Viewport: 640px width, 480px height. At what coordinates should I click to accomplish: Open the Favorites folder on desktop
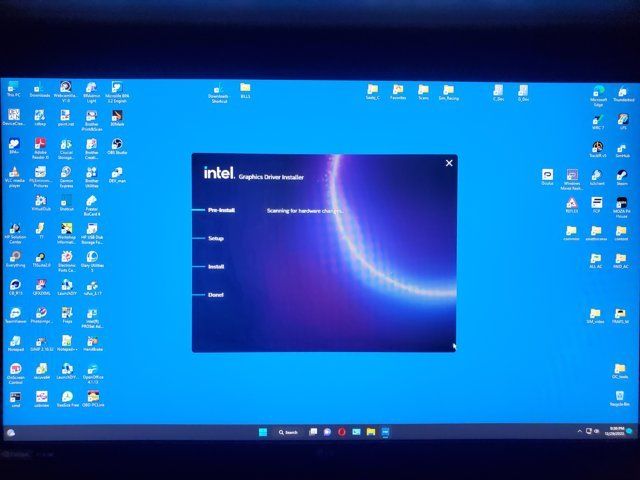point(398,93)
